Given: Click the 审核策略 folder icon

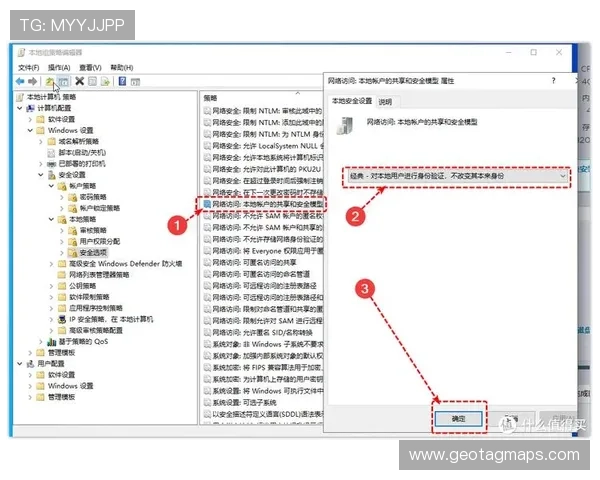Looking at the screenshot, I should [72, 231].
